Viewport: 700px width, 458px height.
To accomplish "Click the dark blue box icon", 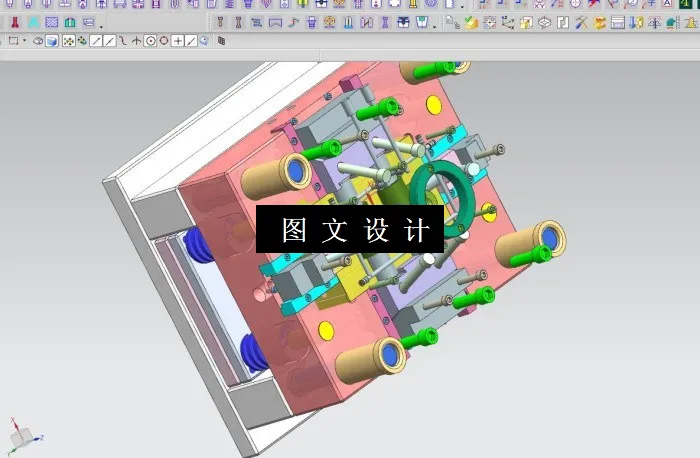I will click(x=403, y=22).
